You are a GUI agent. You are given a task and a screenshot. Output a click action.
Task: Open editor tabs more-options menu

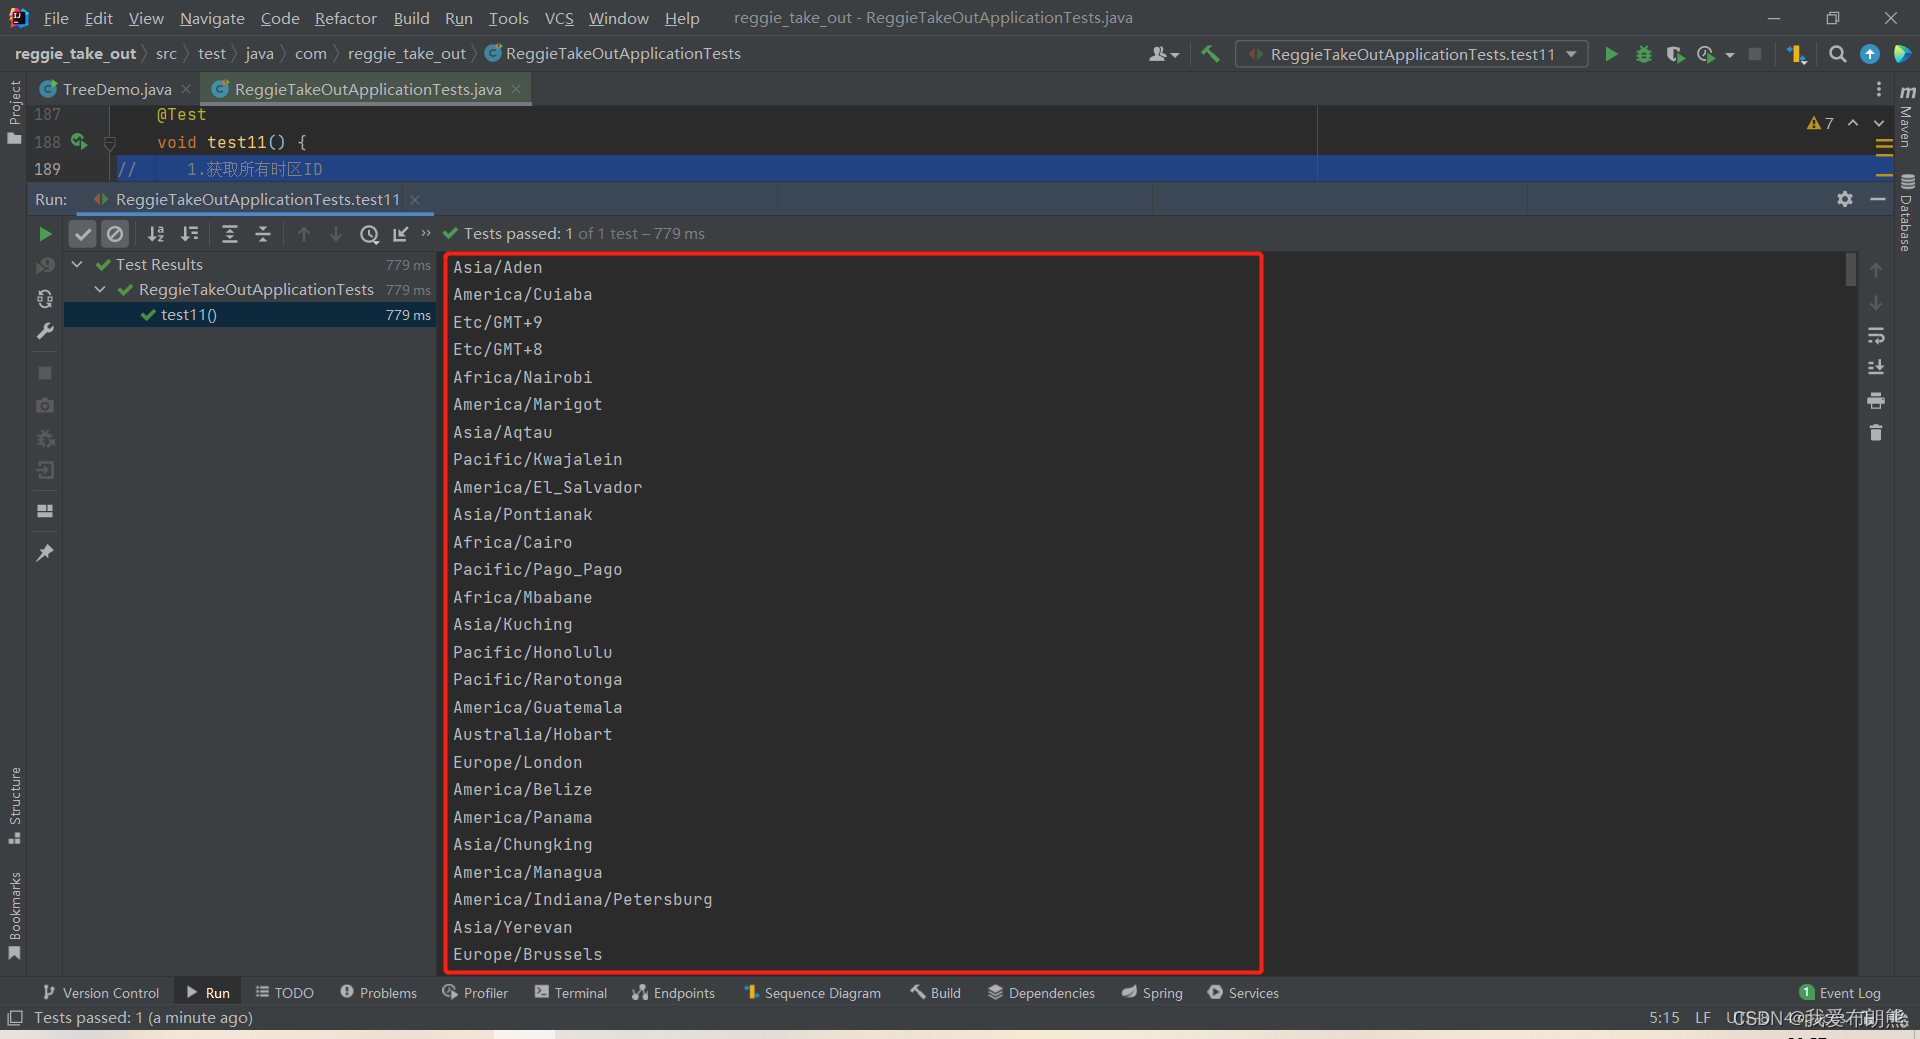point(1879,89)
